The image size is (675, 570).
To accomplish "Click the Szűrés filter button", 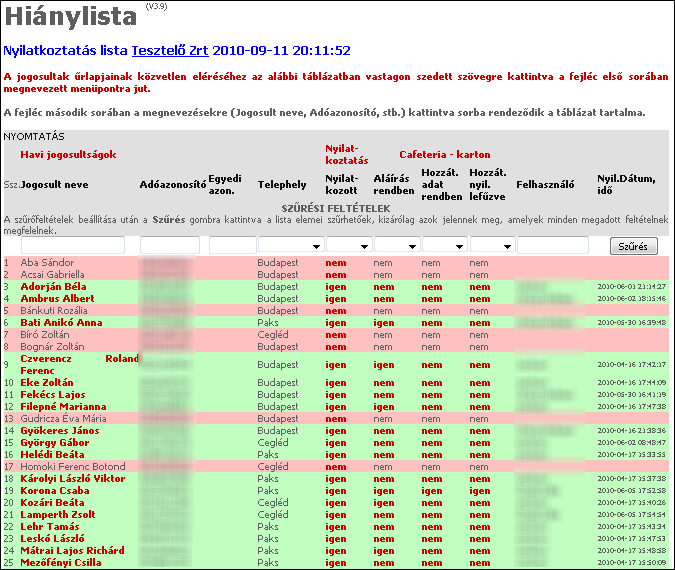I will (633, 246).
